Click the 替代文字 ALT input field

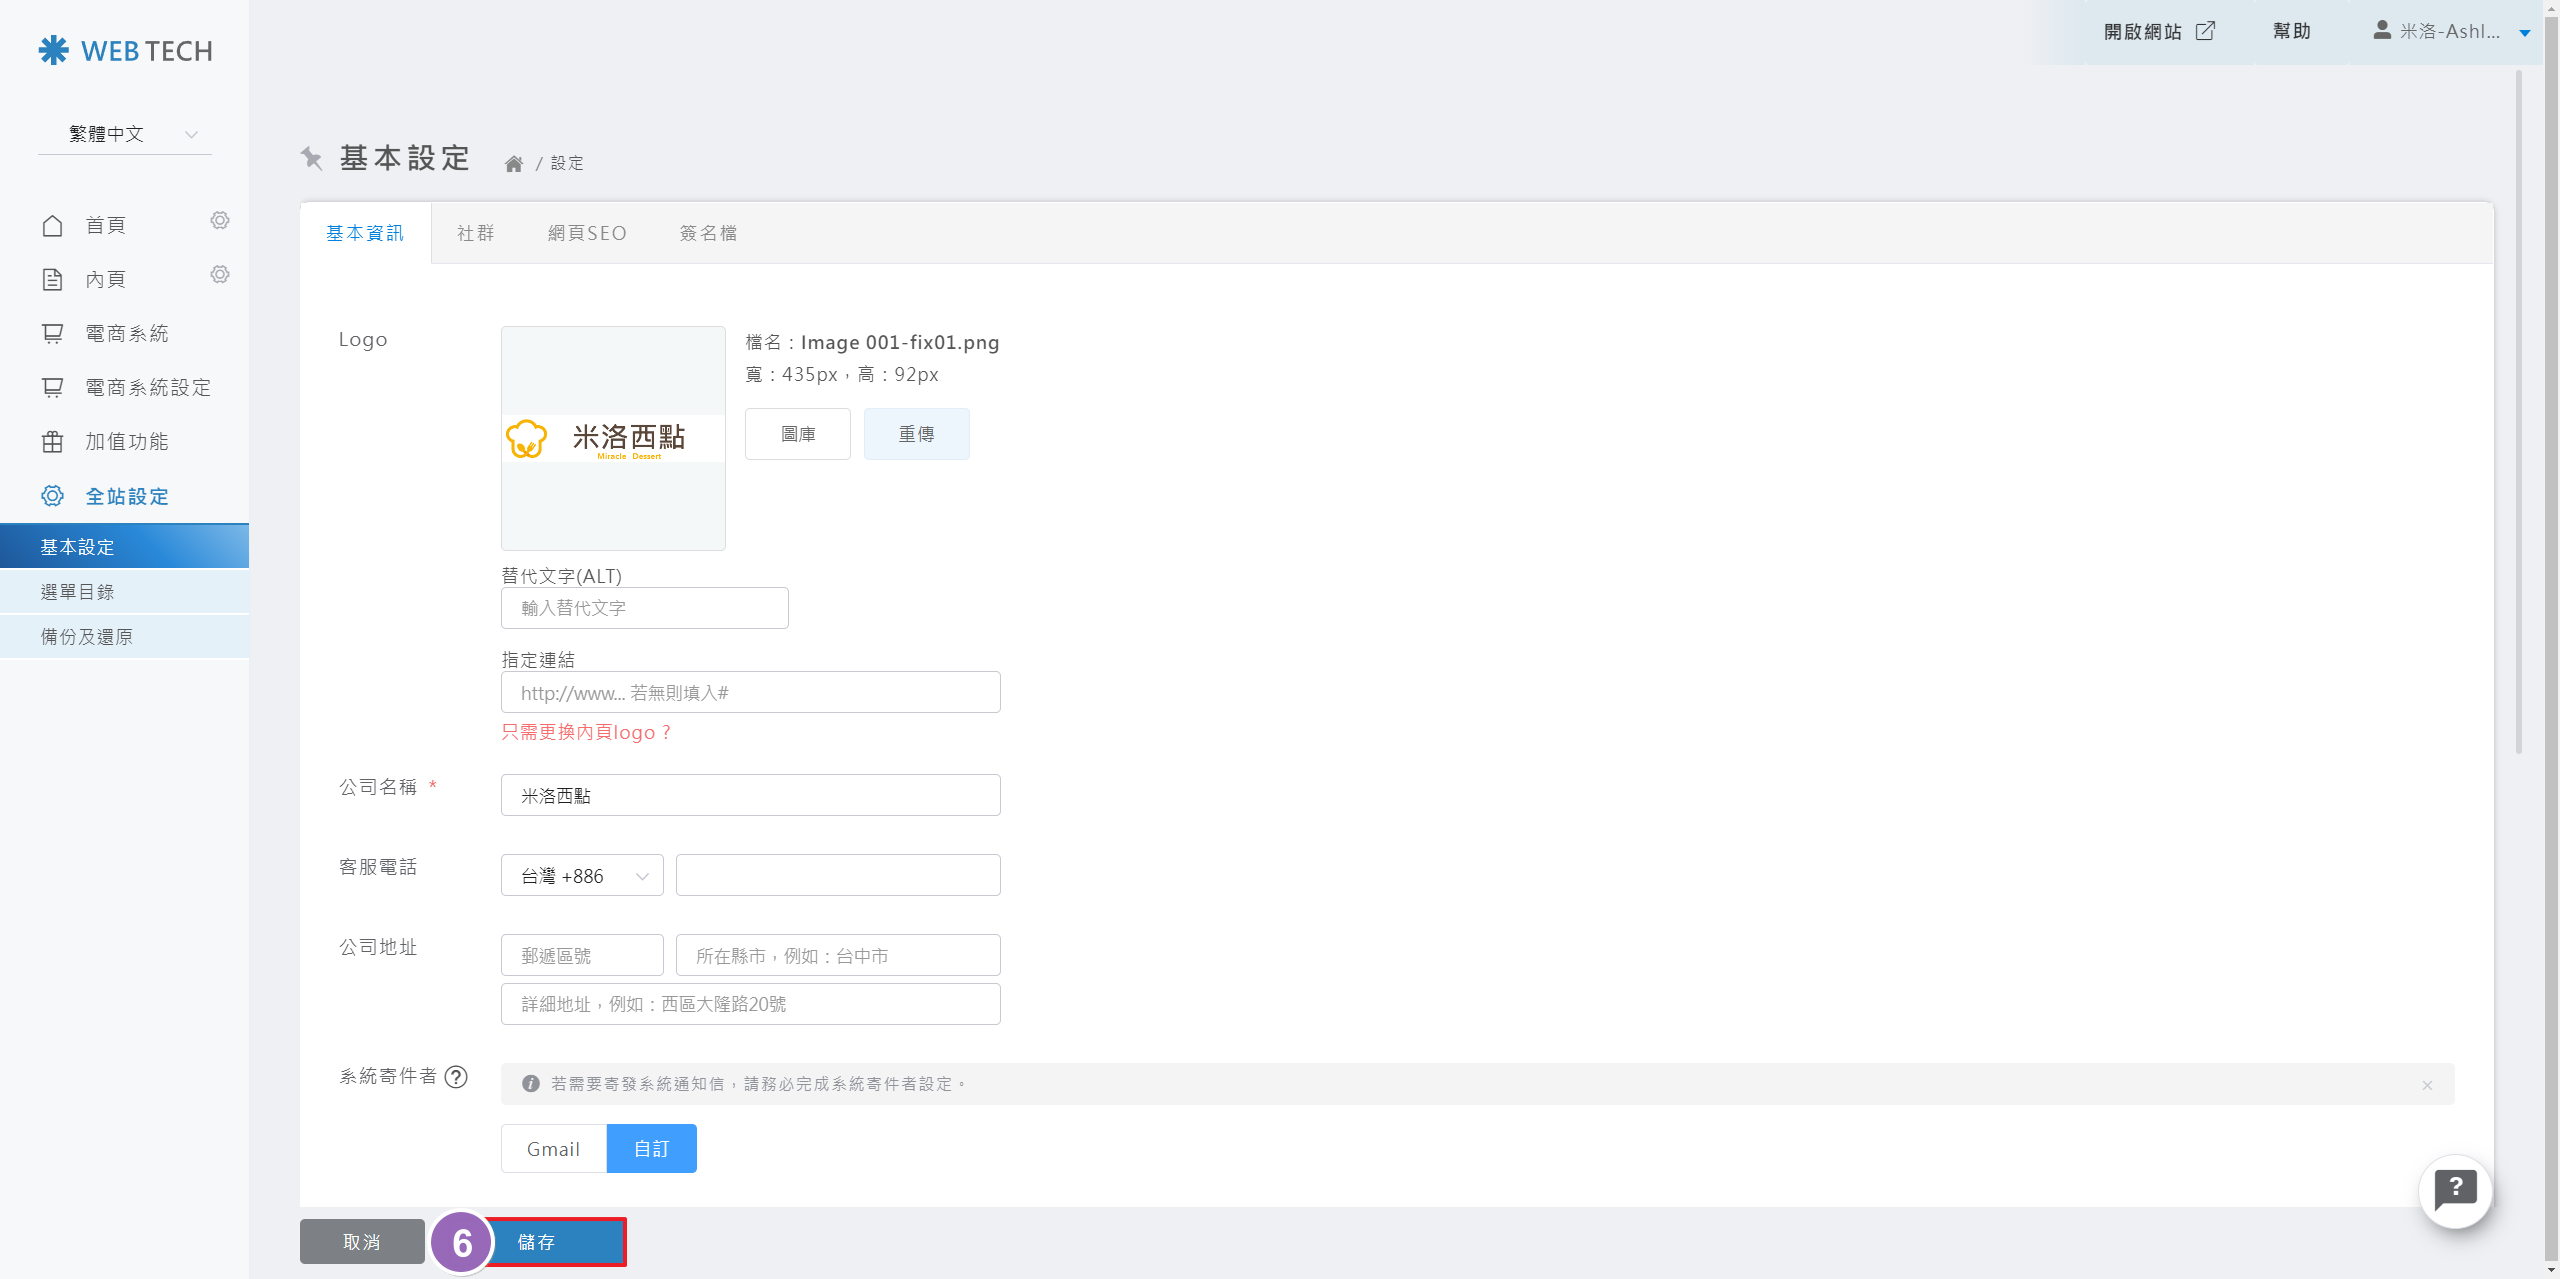pyautogui.click(x=644, y=608)
